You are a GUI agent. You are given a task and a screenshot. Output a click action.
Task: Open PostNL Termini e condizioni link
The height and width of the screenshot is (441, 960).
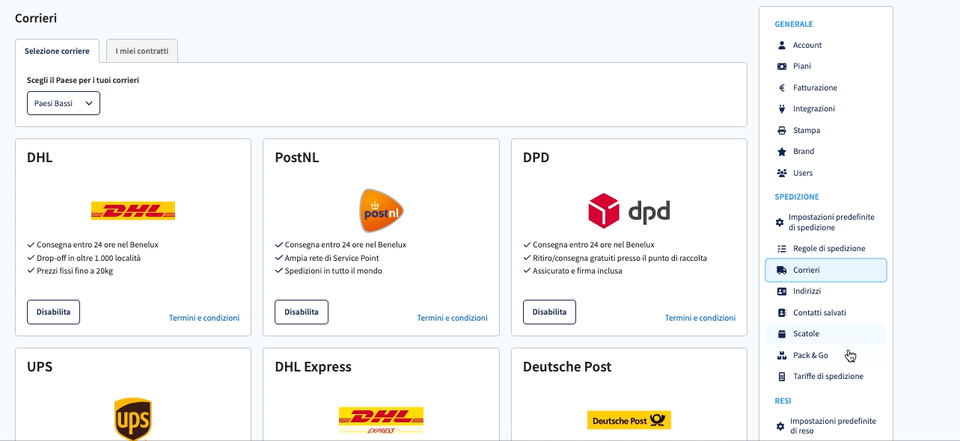(x=452, y=318)
